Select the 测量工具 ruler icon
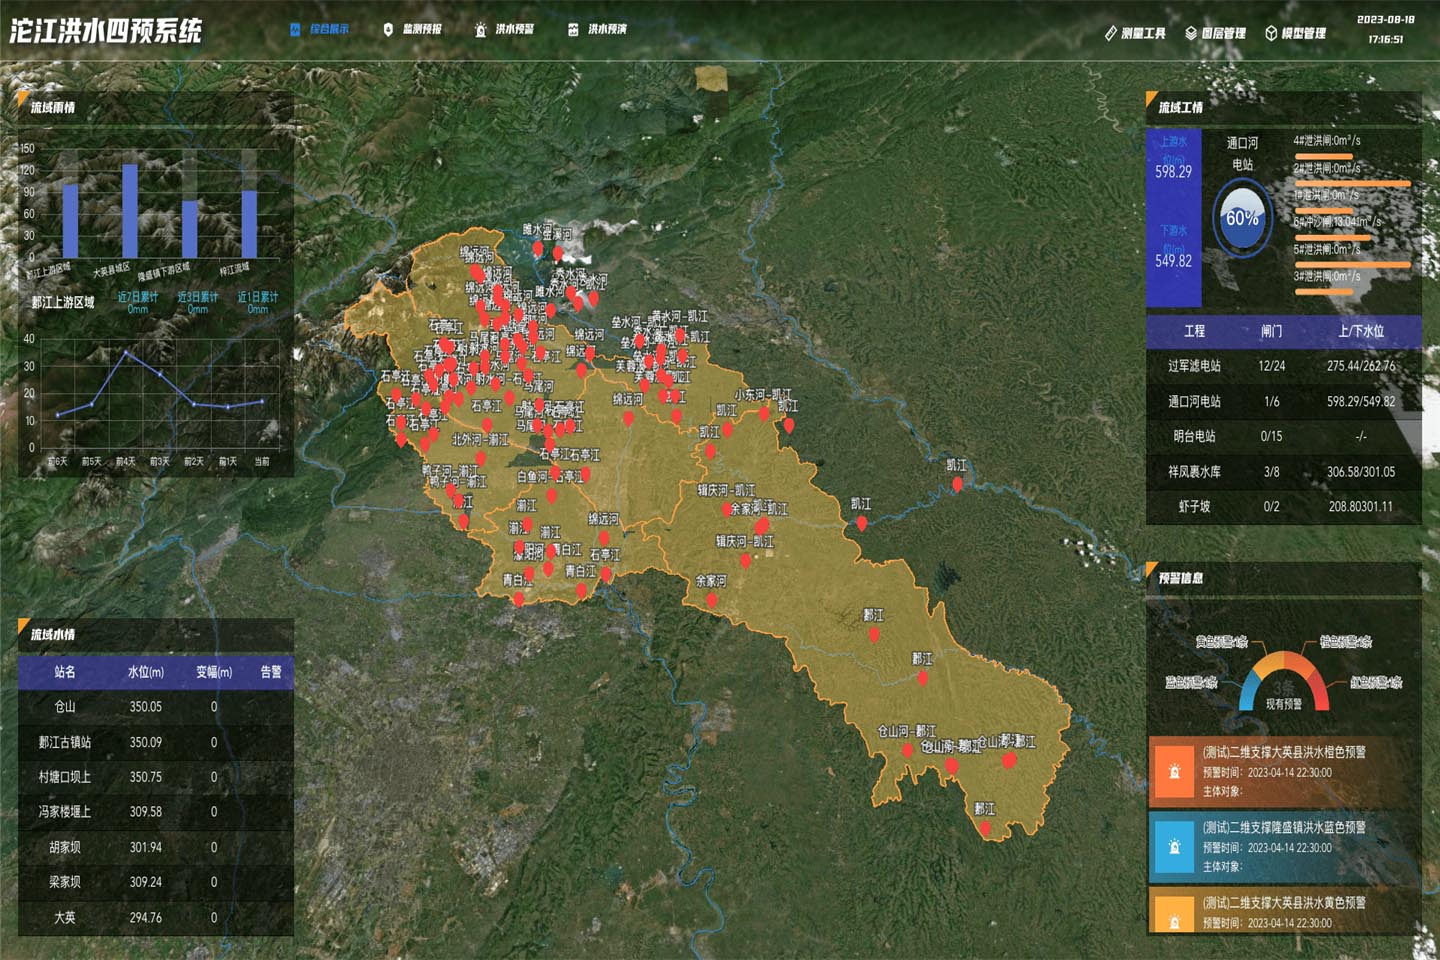The width and height of the screenshot is (1440, 960). 1110,33
